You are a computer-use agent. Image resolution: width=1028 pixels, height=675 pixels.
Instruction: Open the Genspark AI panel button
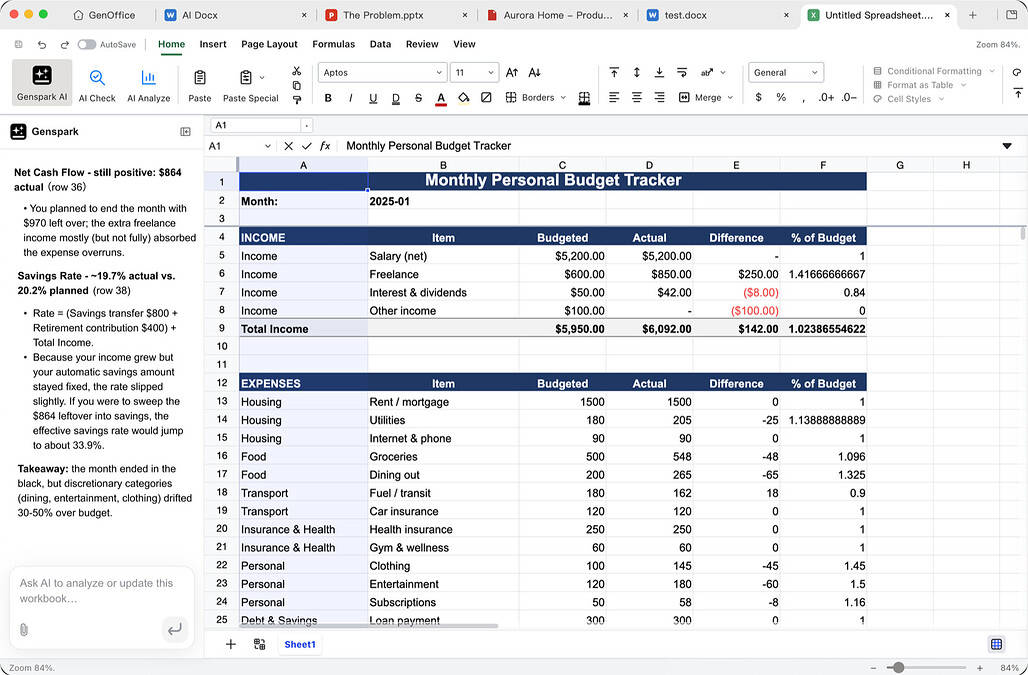42,83
